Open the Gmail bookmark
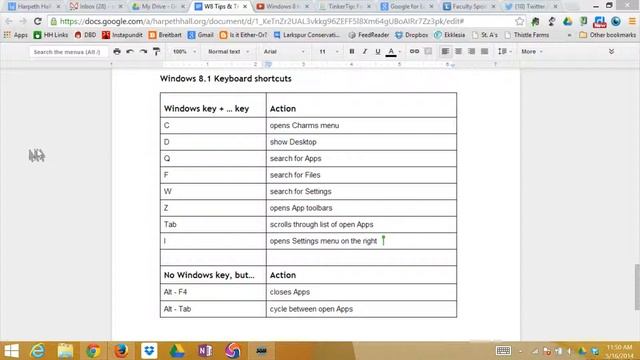Screen dimensions: 640x360 [x=200, y=35]
